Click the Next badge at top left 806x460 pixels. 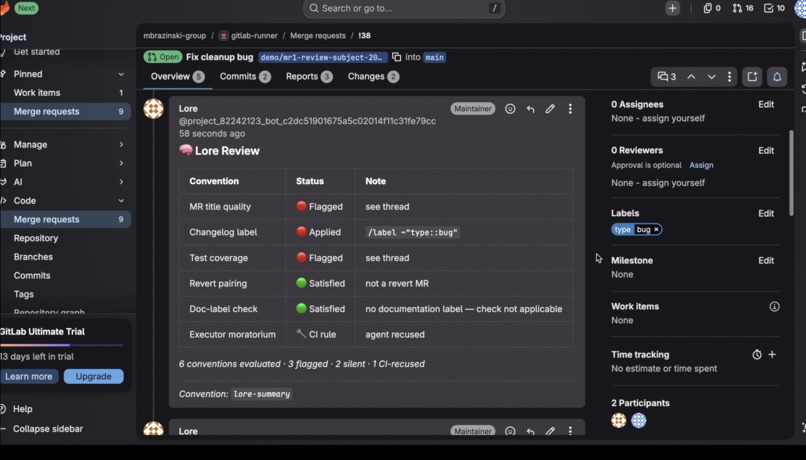26,8
